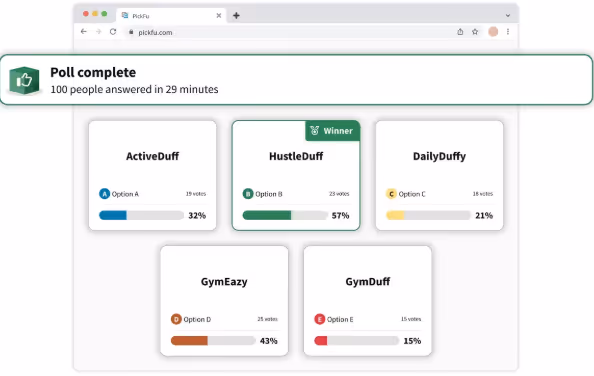Expand the tab search chevron
Image resolution: width=594 pixels, height=376 pixels.
click(508, 16)
